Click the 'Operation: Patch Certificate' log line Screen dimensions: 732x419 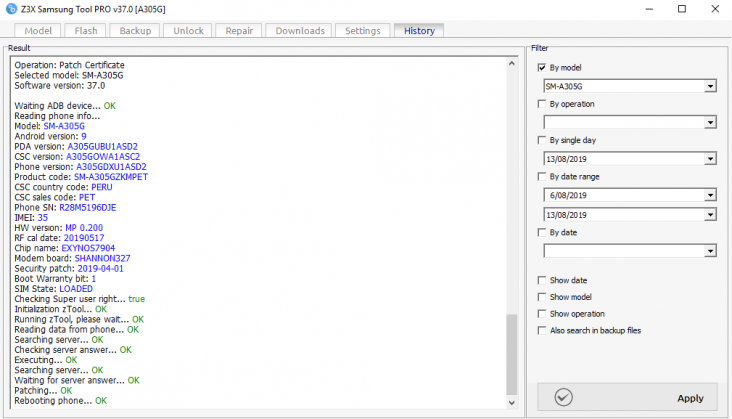pyautogui.click(x=70, y=65)
